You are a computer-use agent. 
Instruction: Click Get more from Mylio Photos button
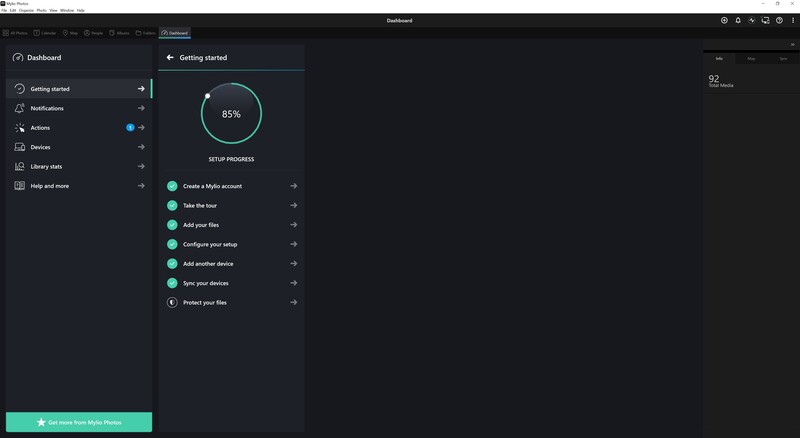[x=79, y=422]
